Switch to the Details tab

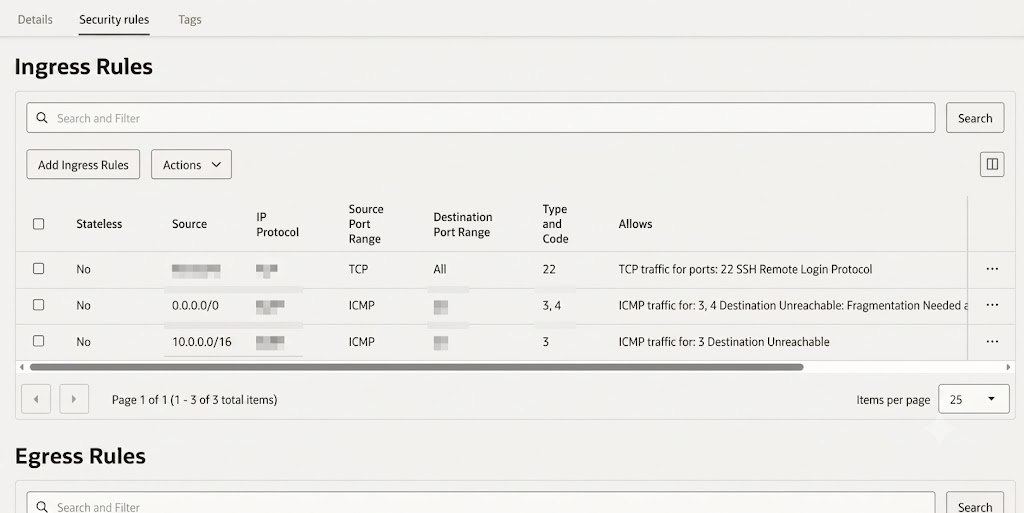point(35,20)
